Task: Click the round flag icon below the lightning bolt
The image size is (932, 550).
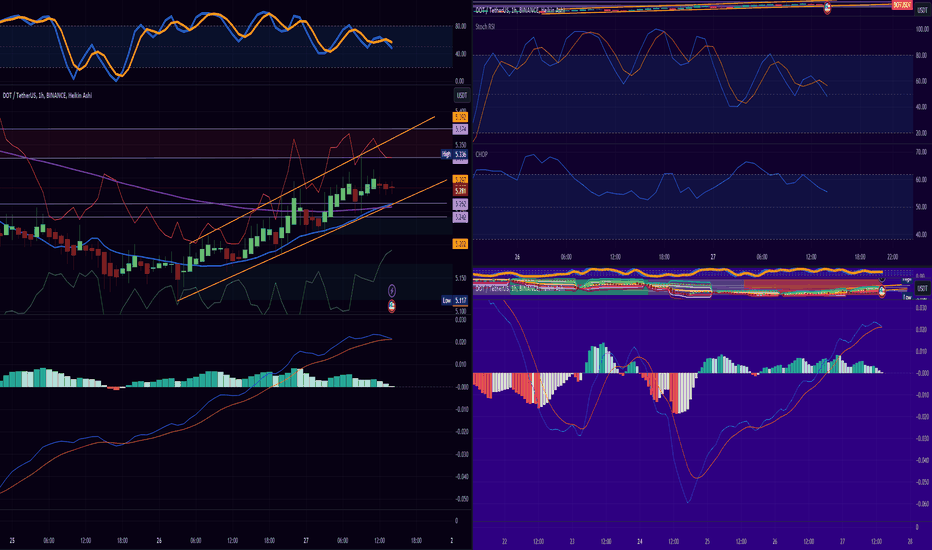Action: click(x=392, y=306)
